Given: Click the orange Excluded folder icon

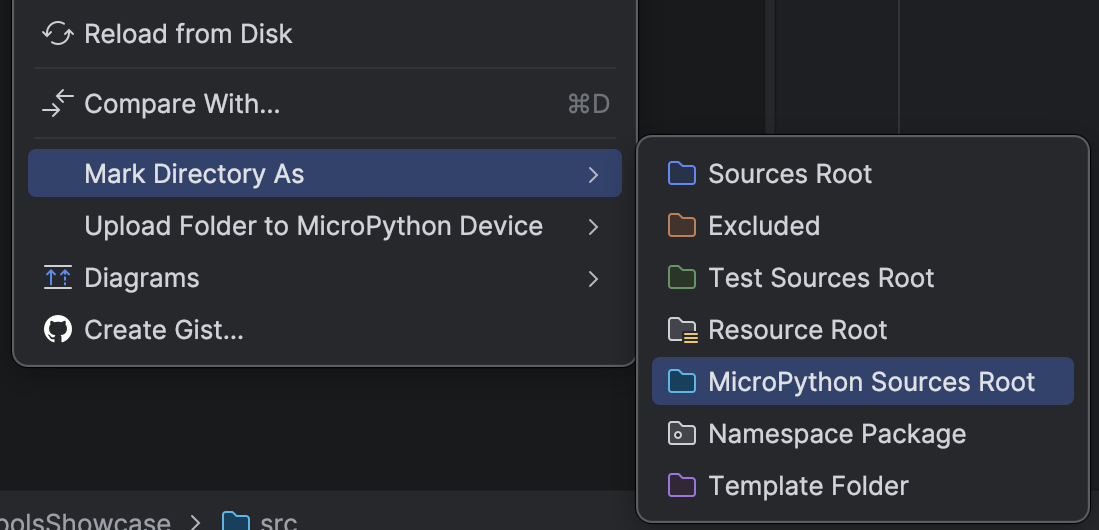Looking at the screenshot, I should coord(681,226).
